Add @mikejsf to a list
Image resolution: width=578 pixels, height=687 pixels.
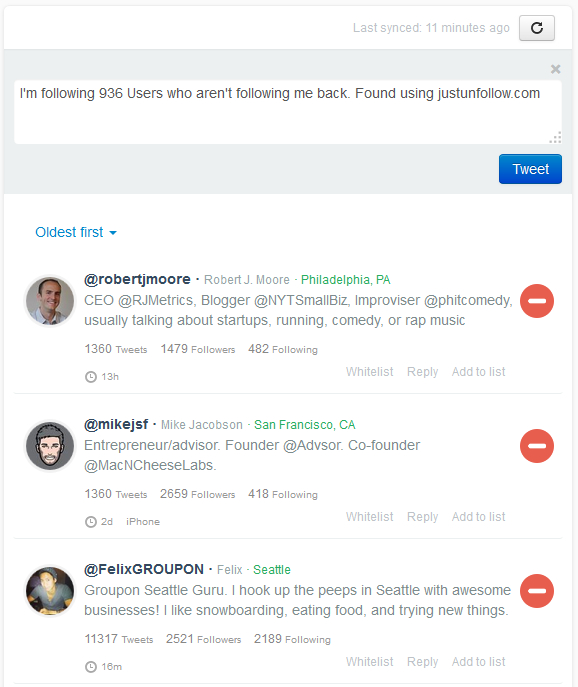click(479, 517)
